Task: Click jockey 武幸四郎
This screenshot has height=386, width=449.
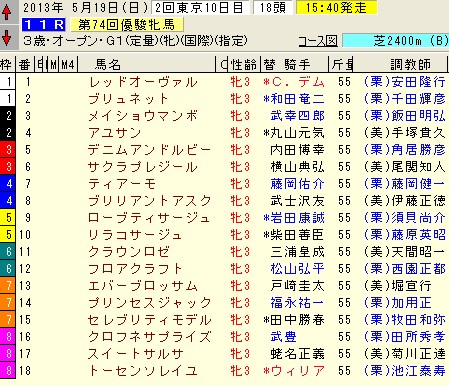Action: [297, 116]
